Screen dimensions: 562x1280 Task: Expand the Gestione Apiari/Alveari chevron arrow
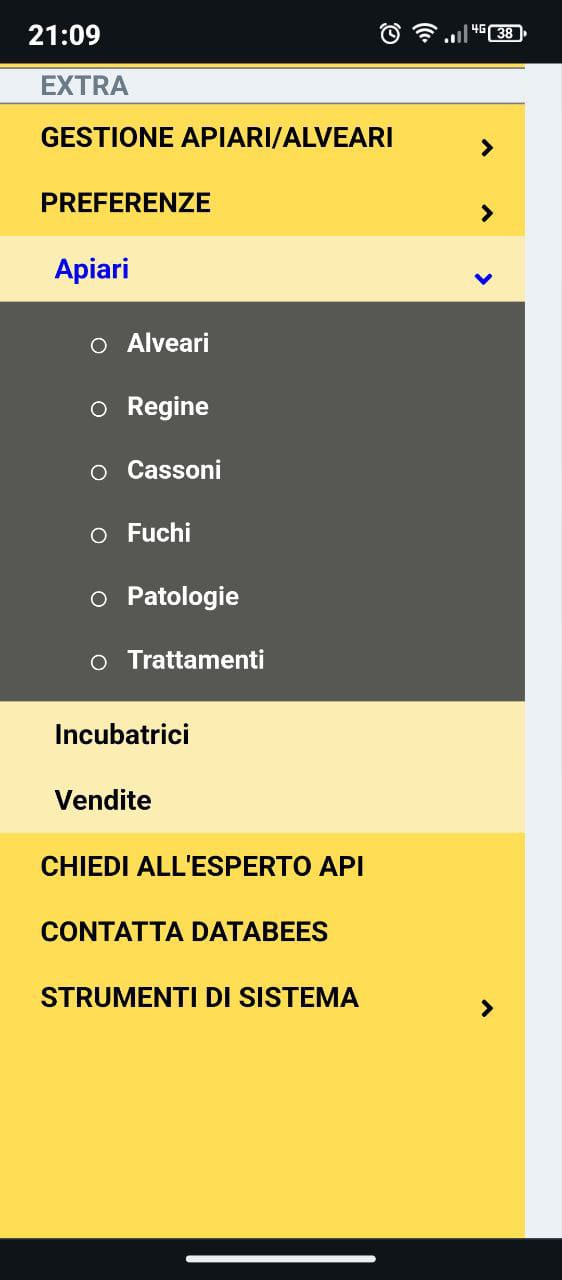487,148
